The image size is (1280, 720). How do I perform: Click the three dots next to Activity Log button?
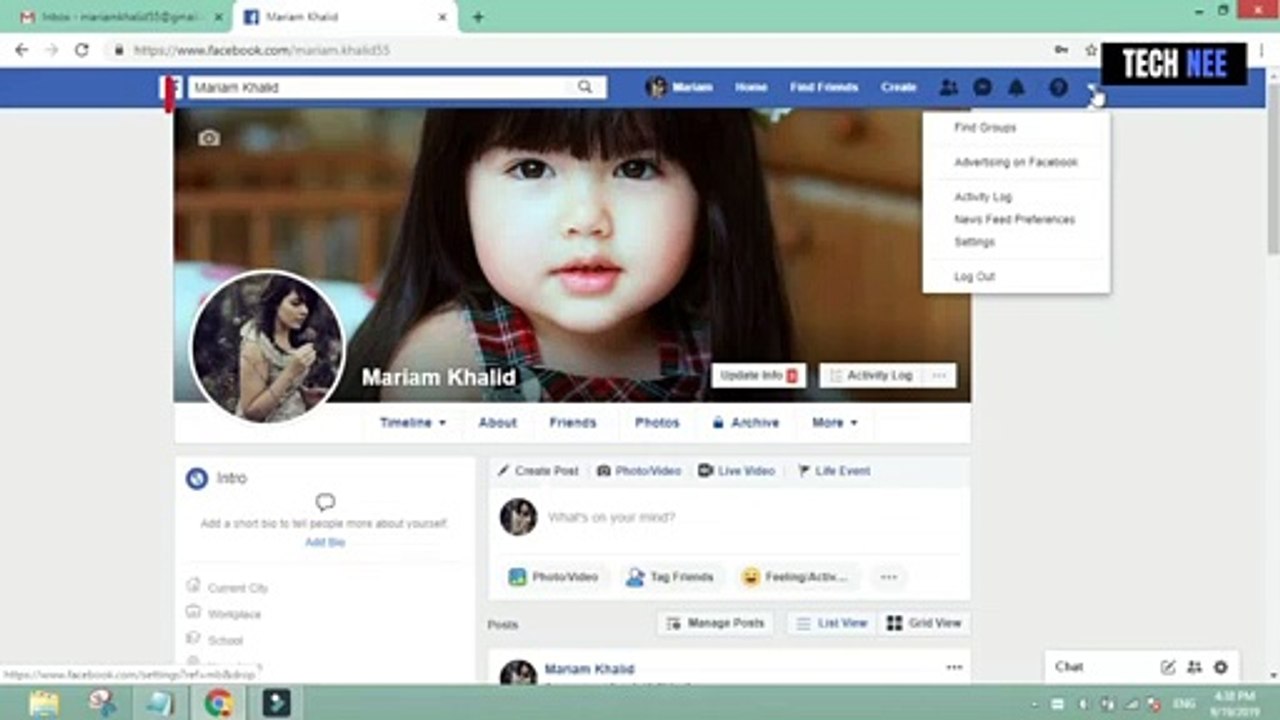938,375
